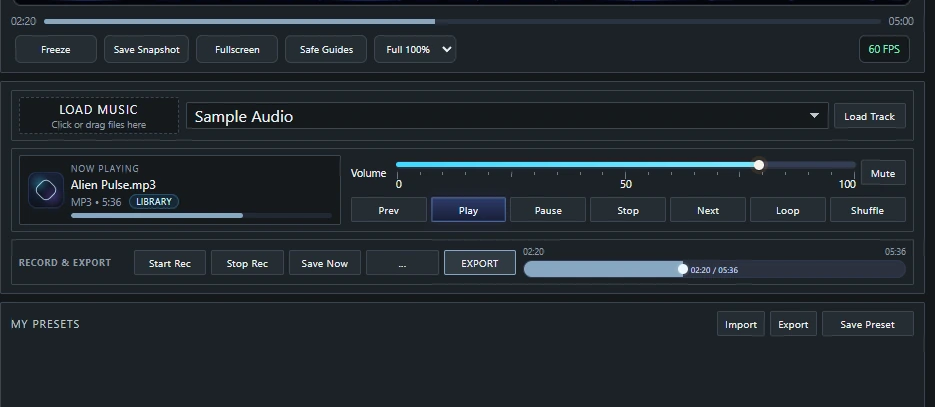Stop the playback
Viewport: 935px width, 407px height.
[x=628, y=210]
